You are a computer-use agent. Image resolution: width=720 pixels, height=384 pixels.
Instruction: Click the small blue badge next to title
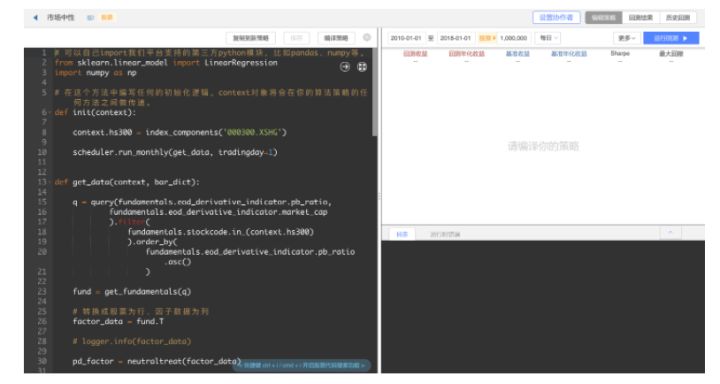(x=90, y=17)
